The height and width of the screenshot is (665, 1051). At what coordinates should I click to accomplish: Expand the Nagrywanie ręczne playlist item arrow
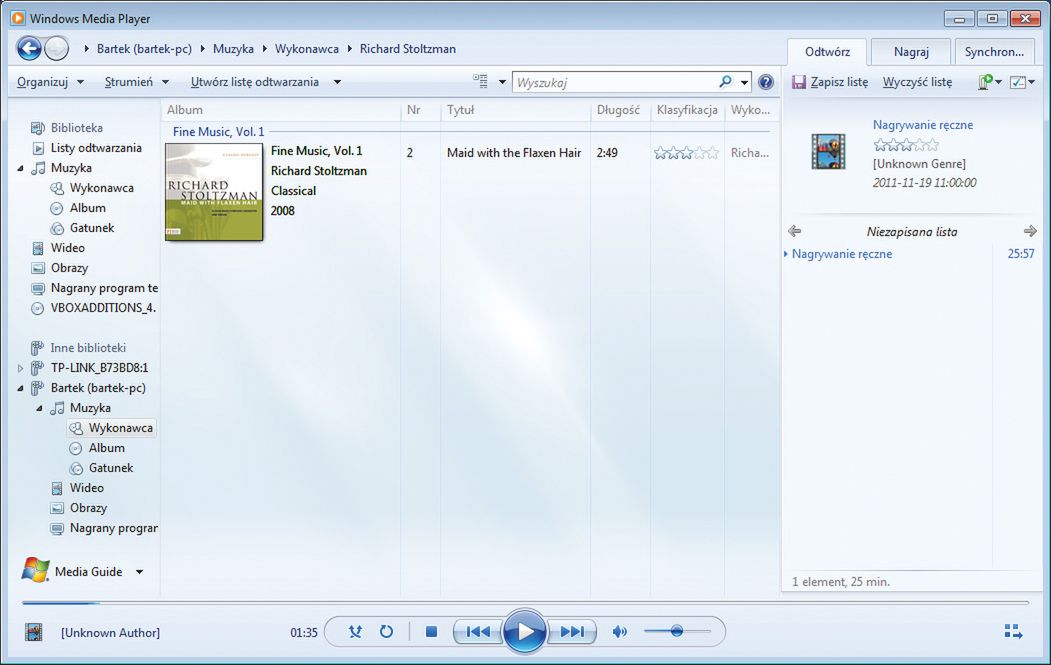tap(786, 254)
